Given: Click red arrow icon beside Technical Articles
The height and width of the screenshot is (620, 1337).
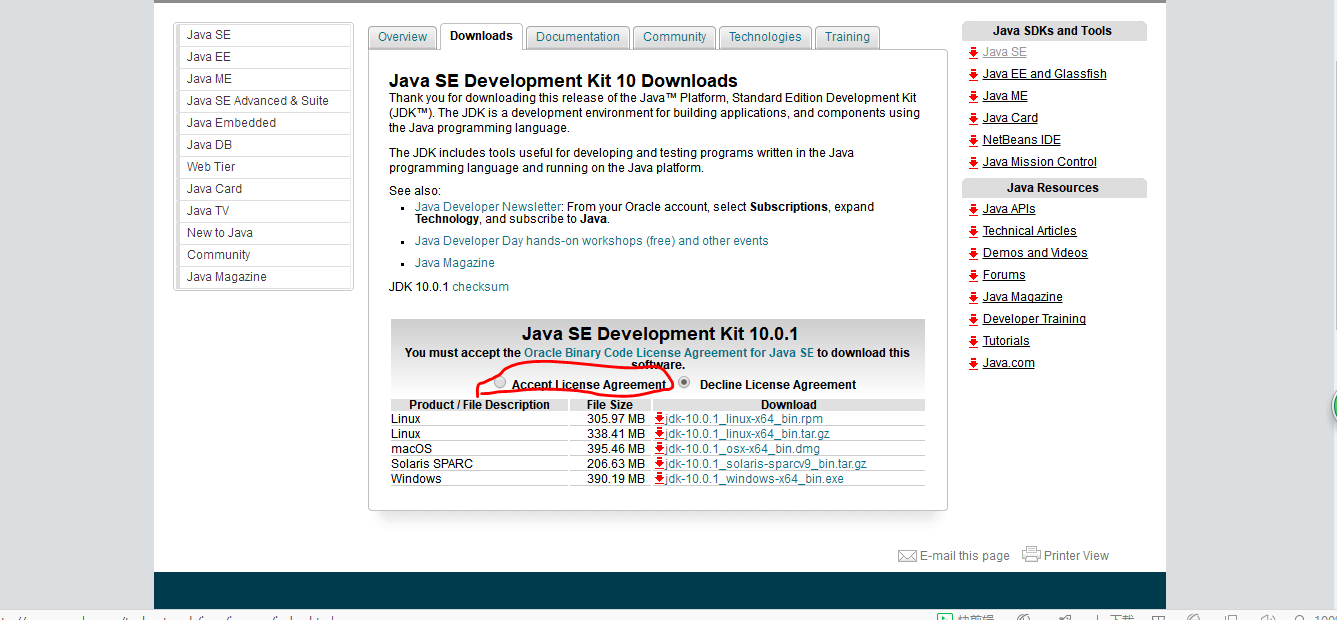Looking at the screenshot, I should tap(974, 231).
